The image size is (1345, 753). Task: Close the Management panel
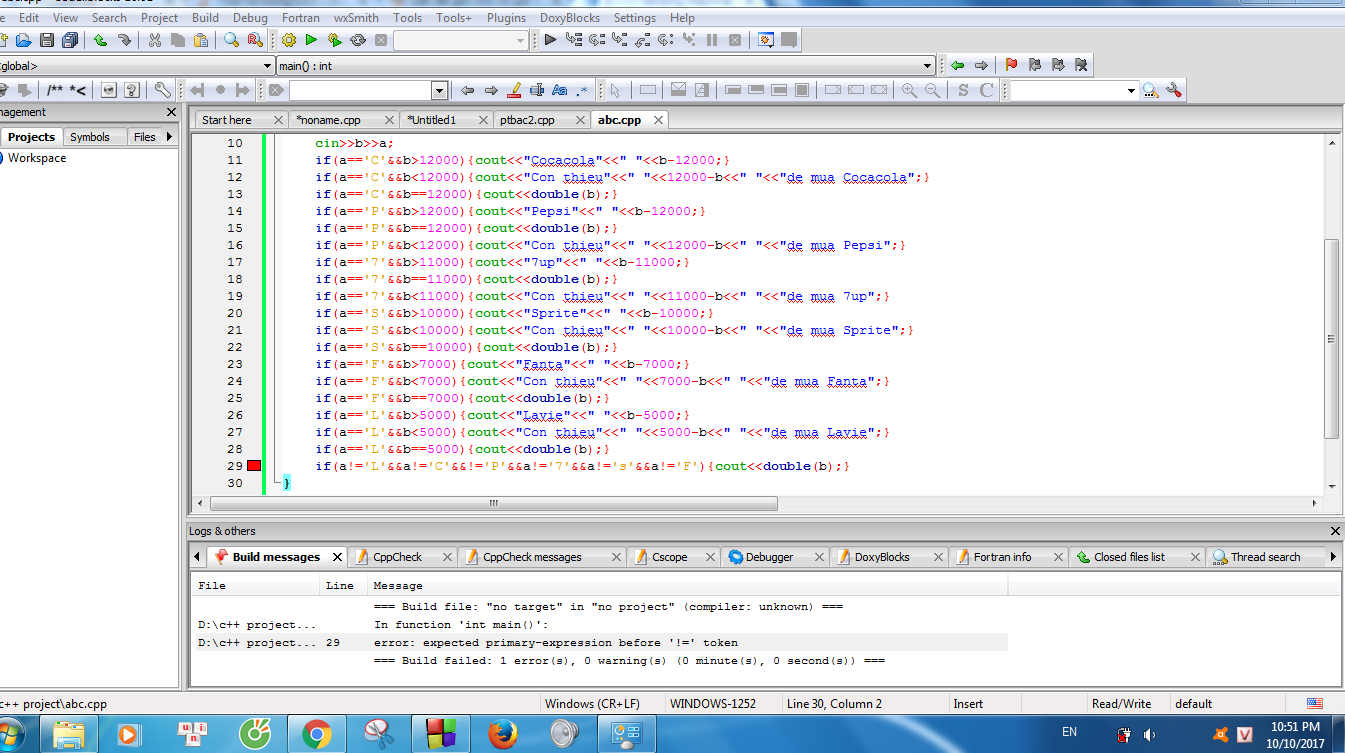pyautogui.click(x=171, y=112)
